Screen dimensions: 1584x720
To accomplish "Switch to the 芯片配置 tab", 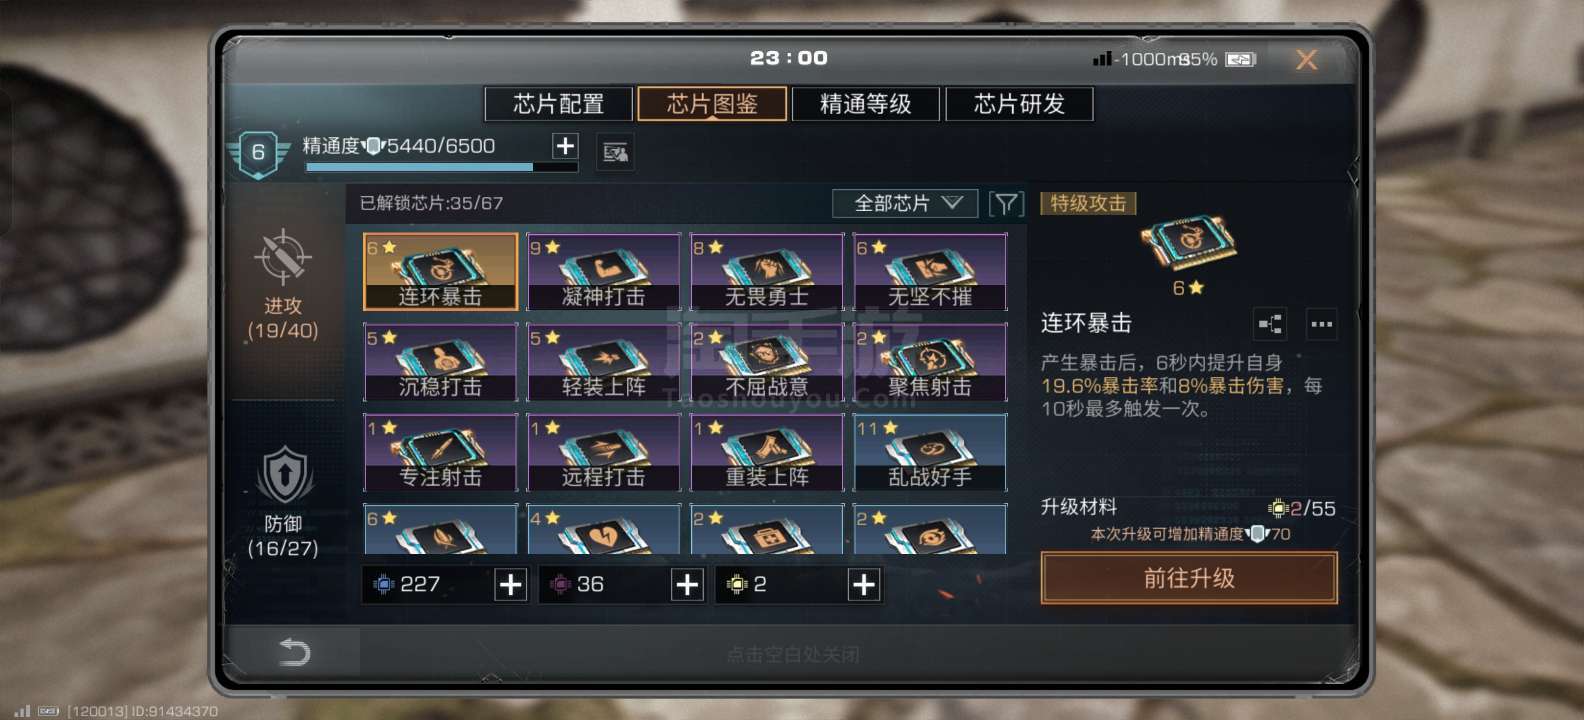I will 558,104.
